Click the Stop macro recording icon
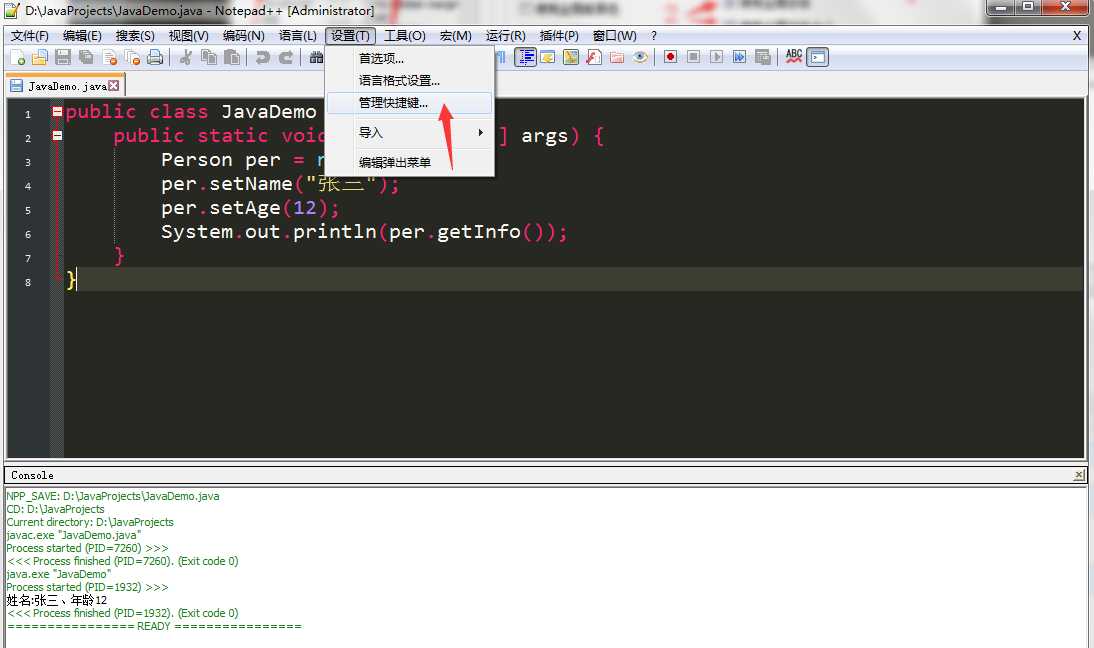 694,57
